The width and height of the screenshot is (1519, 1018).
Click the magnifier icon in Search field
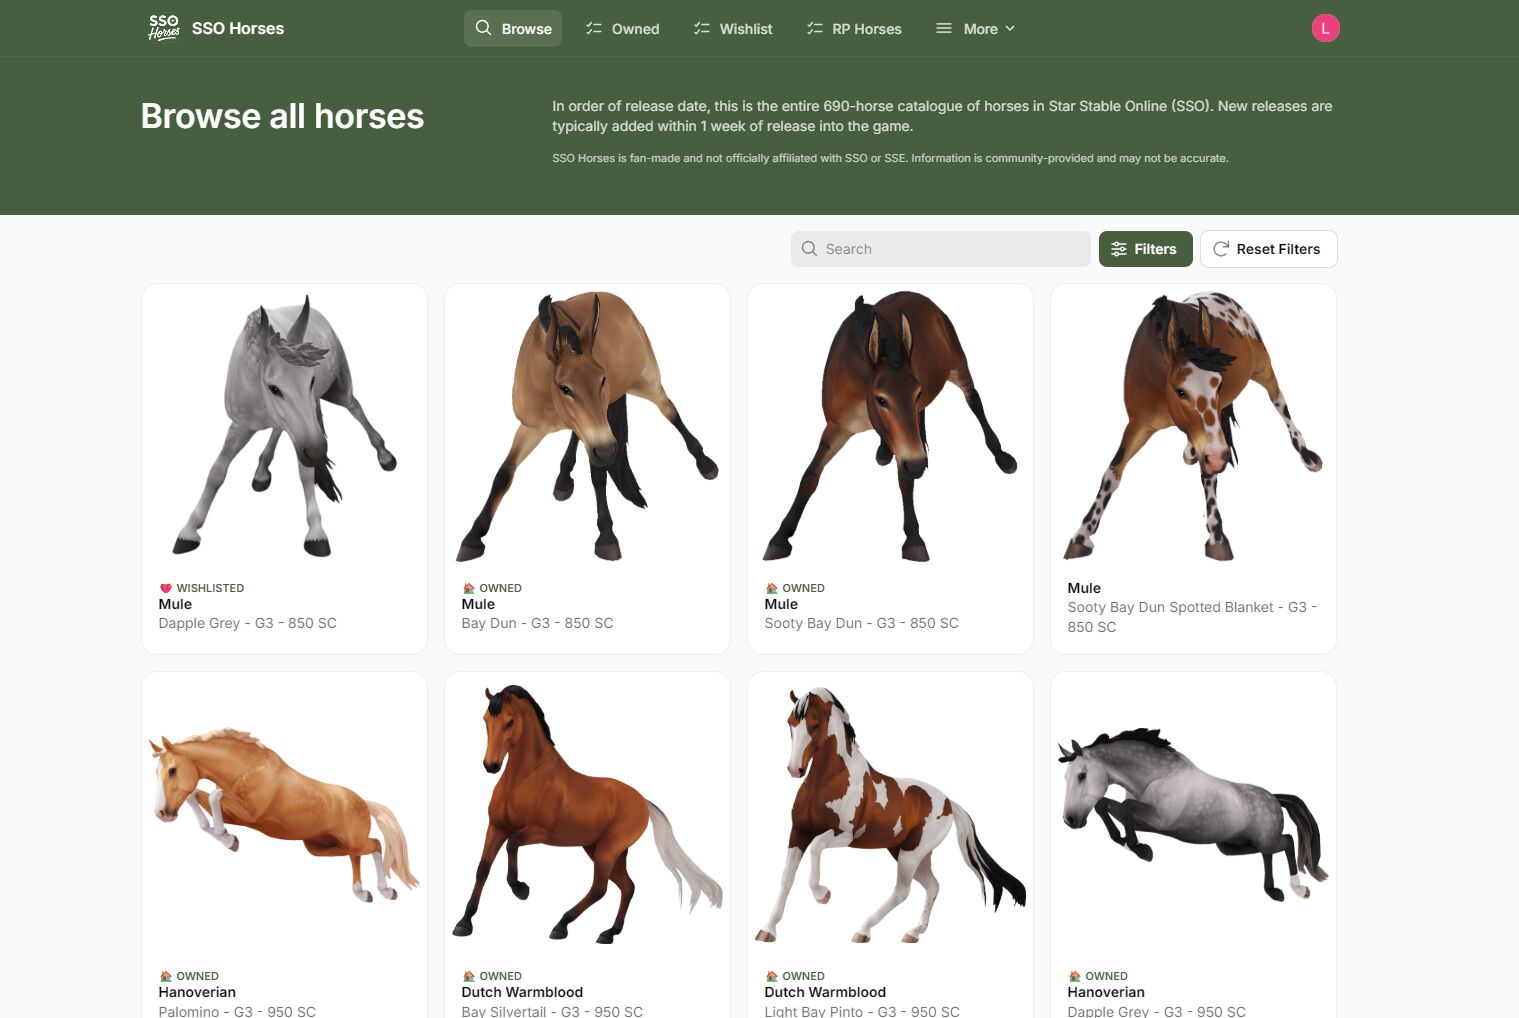coord(809,249)
